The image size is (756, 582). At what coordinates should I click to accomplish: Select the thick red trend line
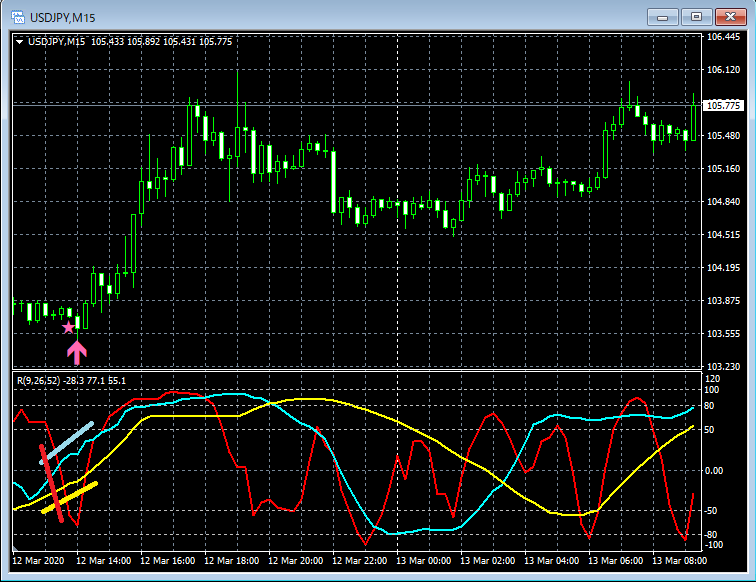coord(51,483)
